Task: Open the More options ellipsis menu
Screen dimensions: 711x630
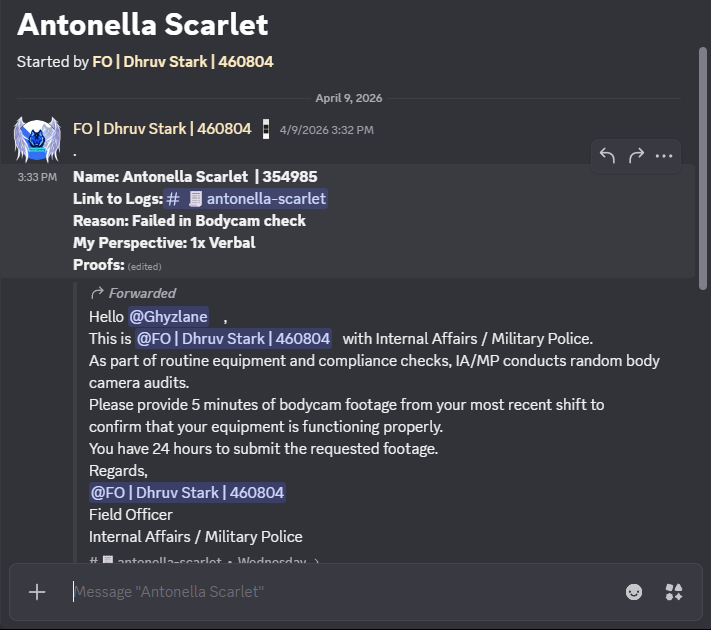Action: [x=664, y=156]
